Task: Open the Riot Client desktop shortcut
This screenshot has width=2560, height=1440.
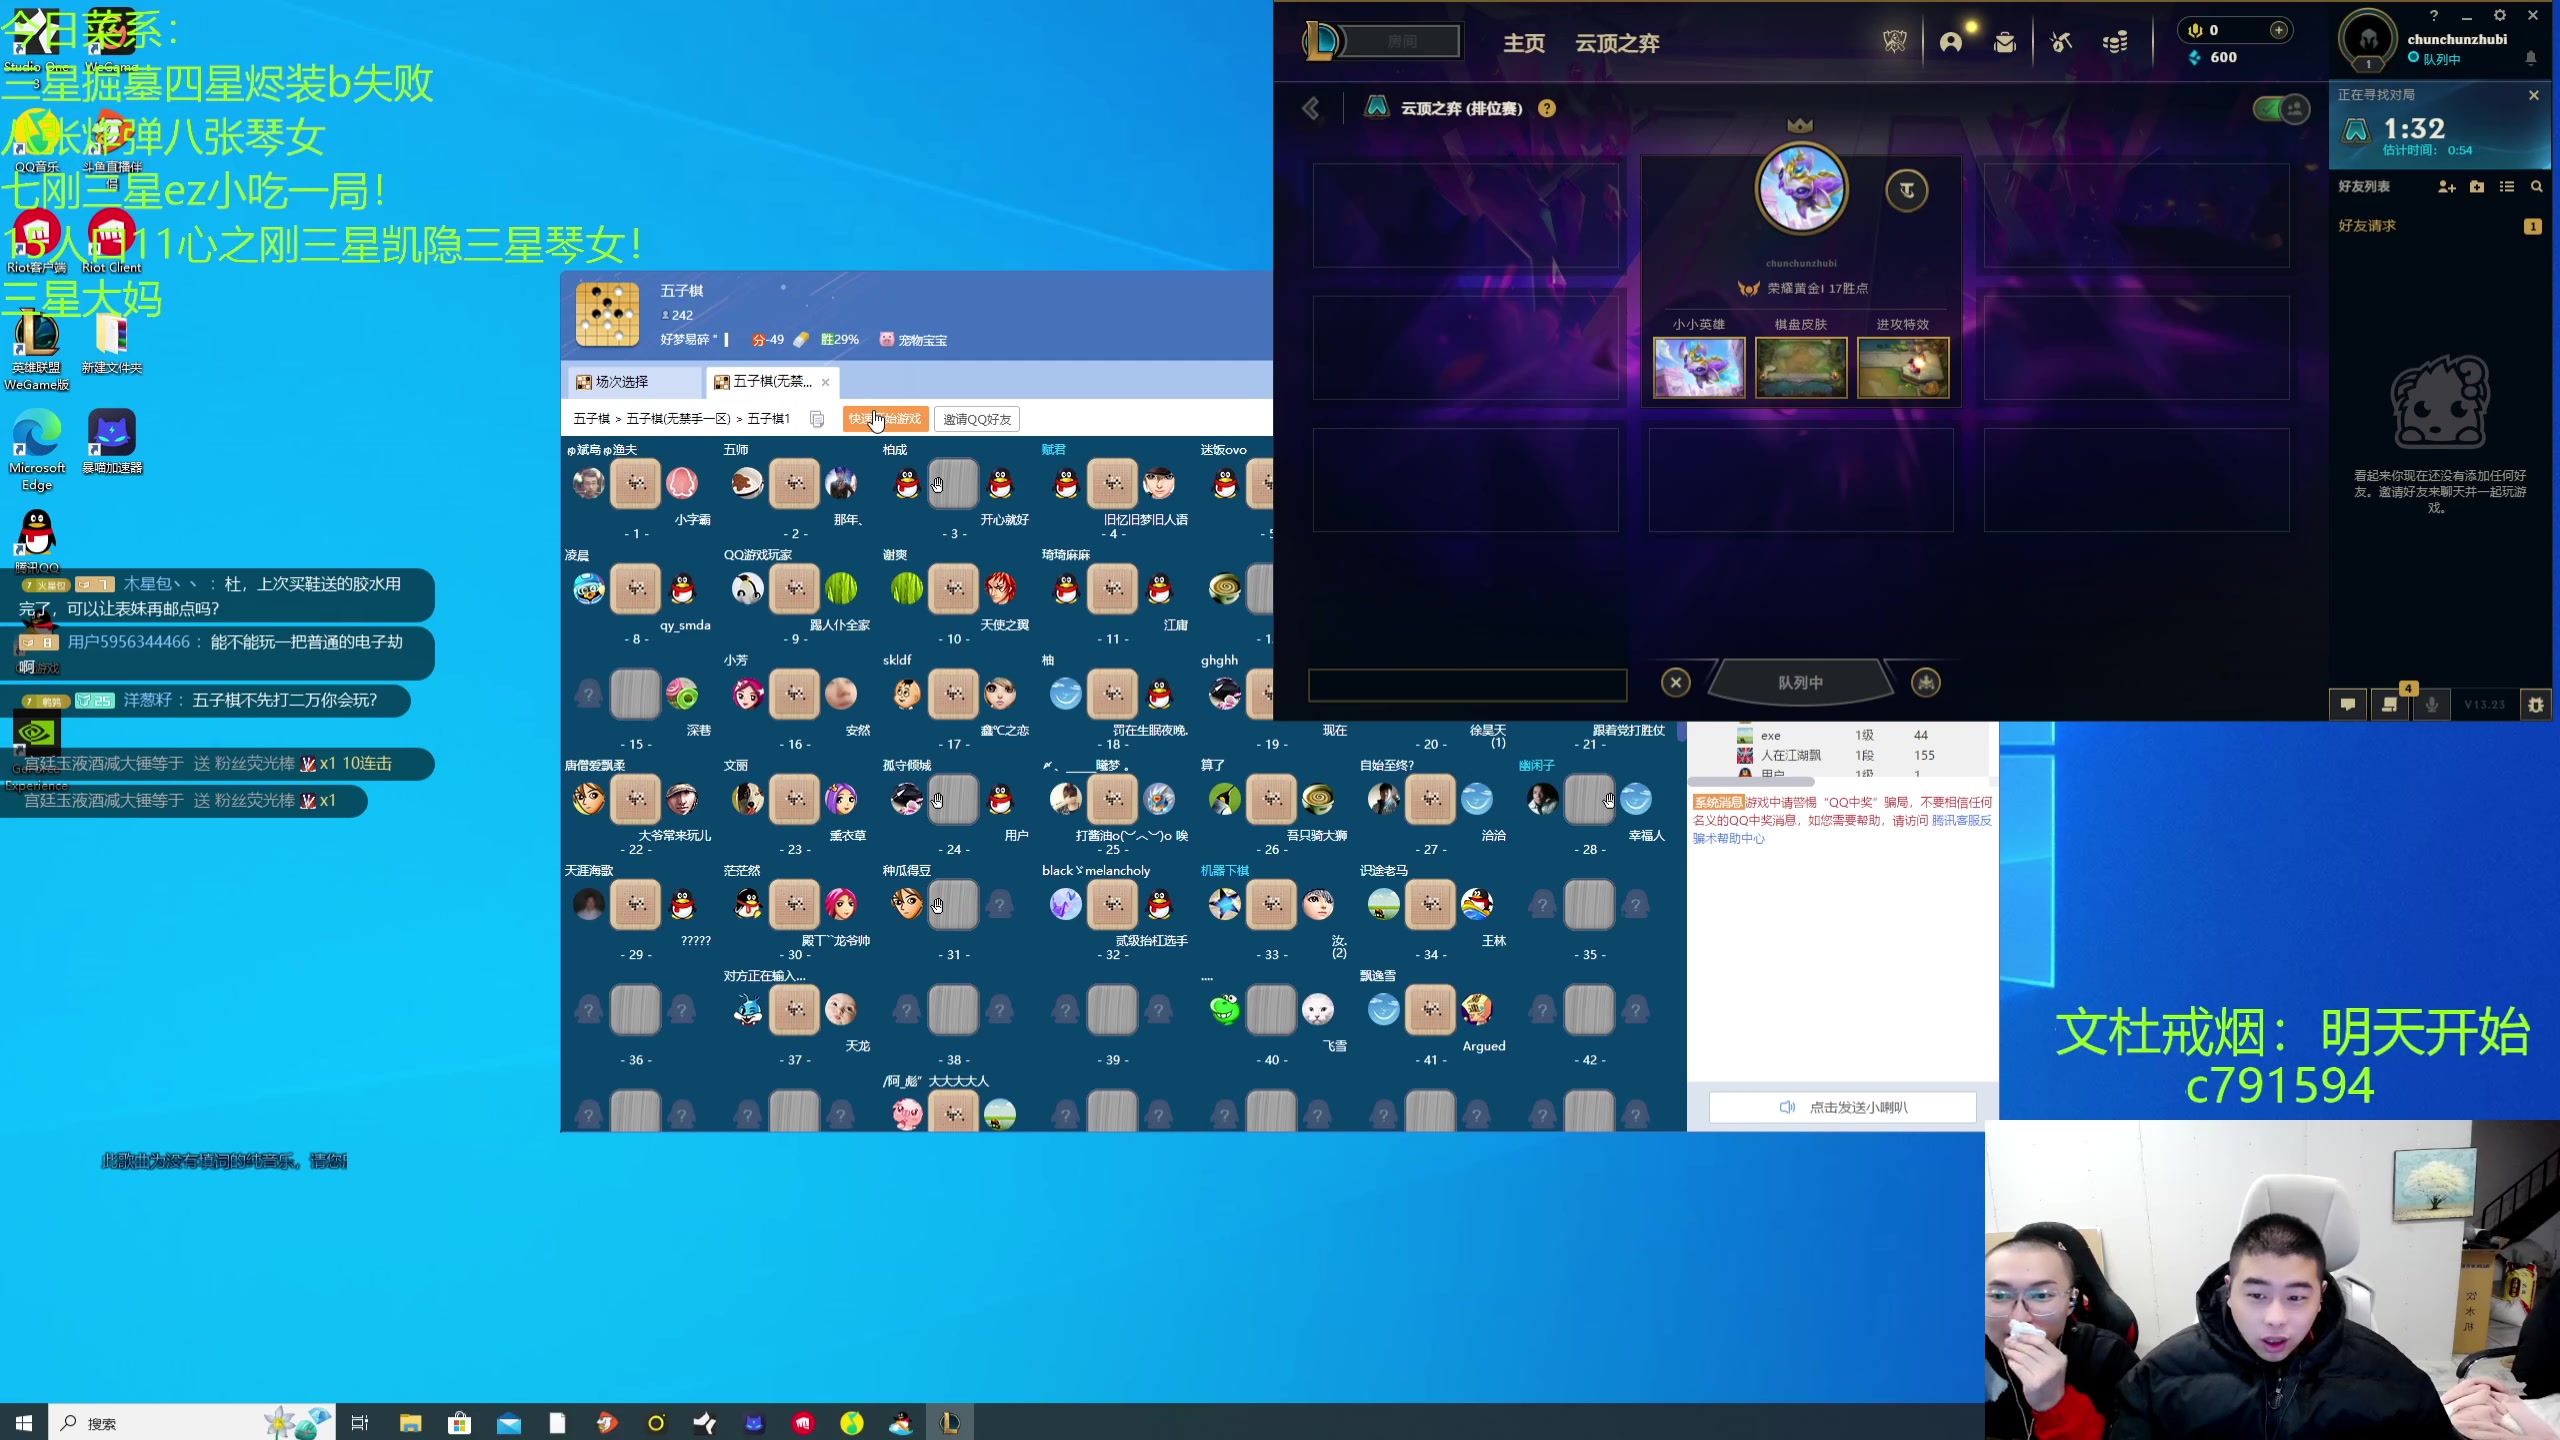Action: click(112, 241)
